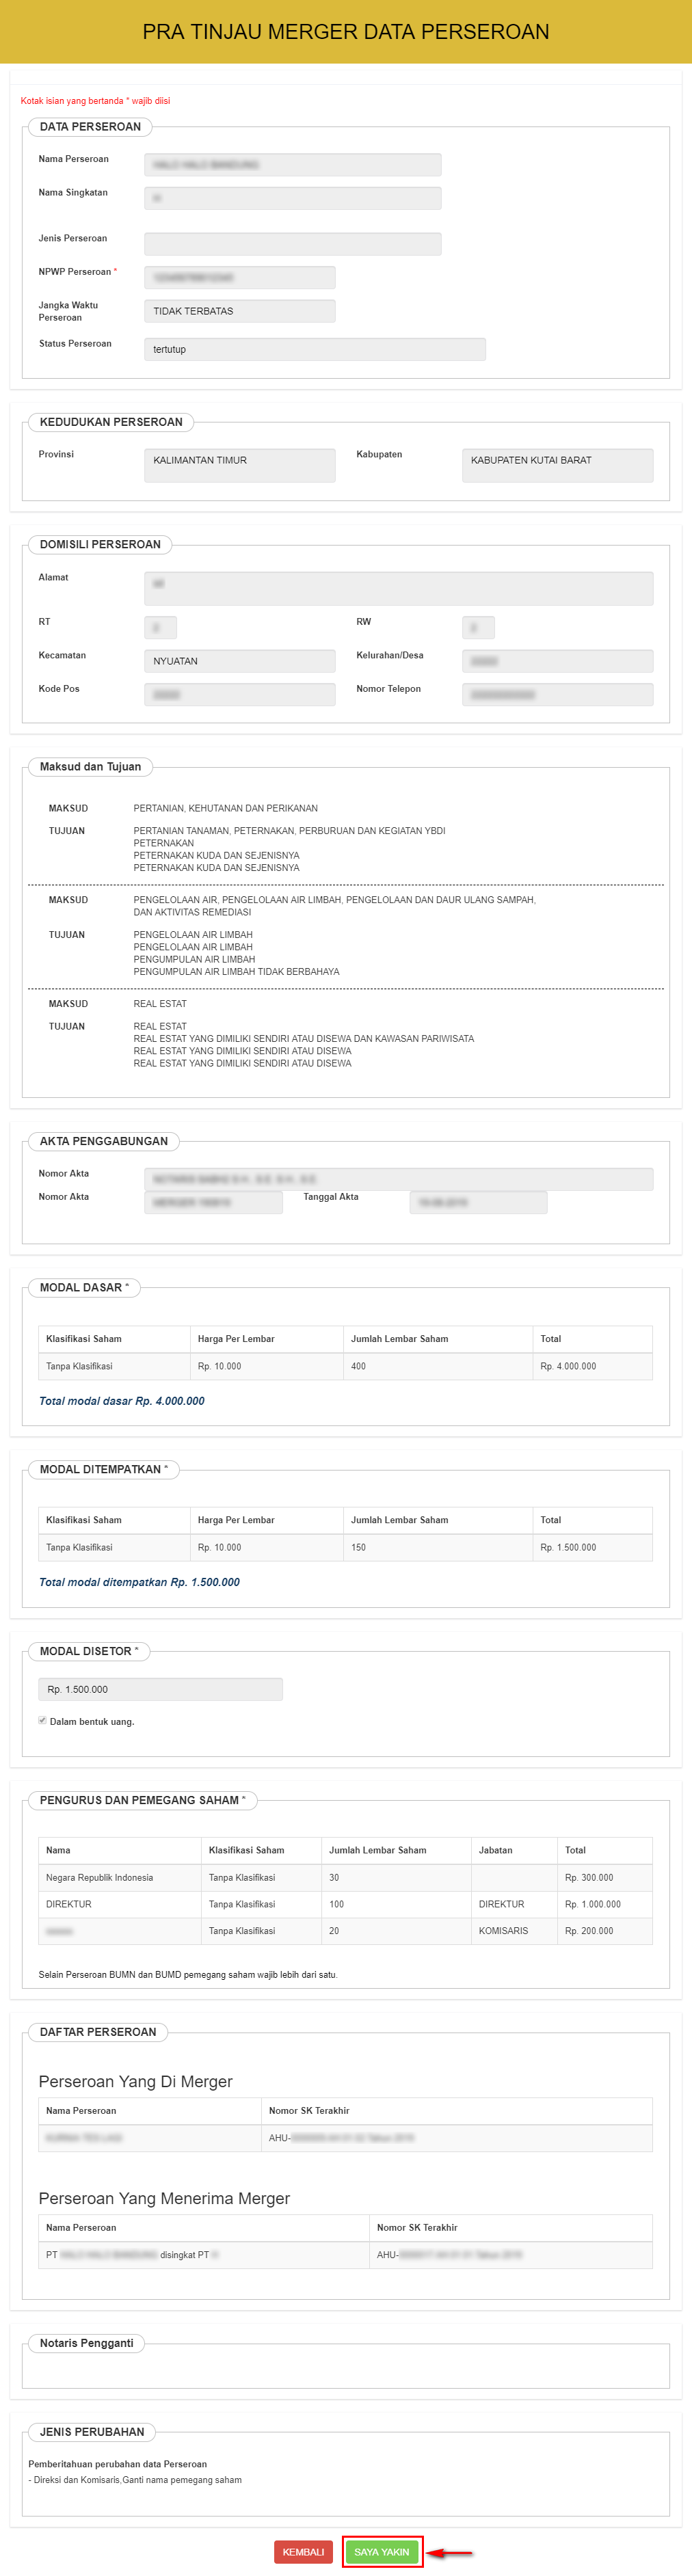
Task: Click the green SAYA YAKIN button
Action: coord(381,2551)
